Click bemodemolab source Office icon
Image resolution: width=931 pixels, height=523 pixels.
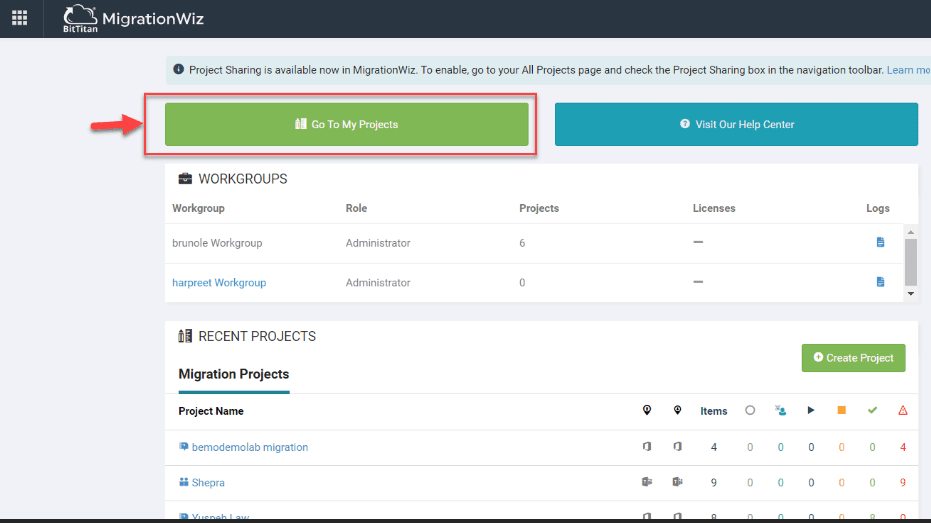pyautogui.click(x=647, y=446)
